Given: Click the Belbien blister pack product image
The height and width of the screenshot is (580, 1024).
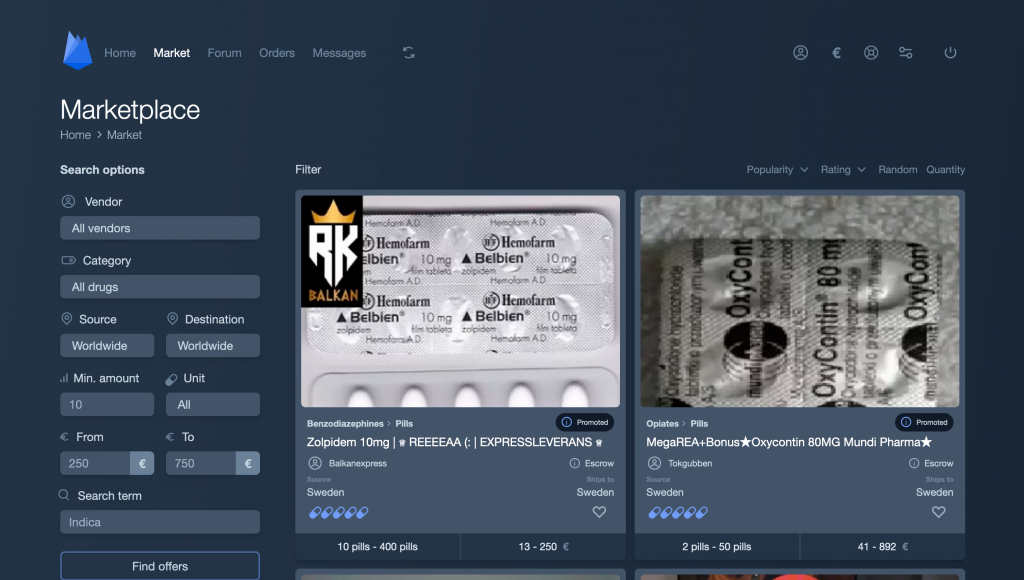Looking at the screenshot, I should 460,301.
